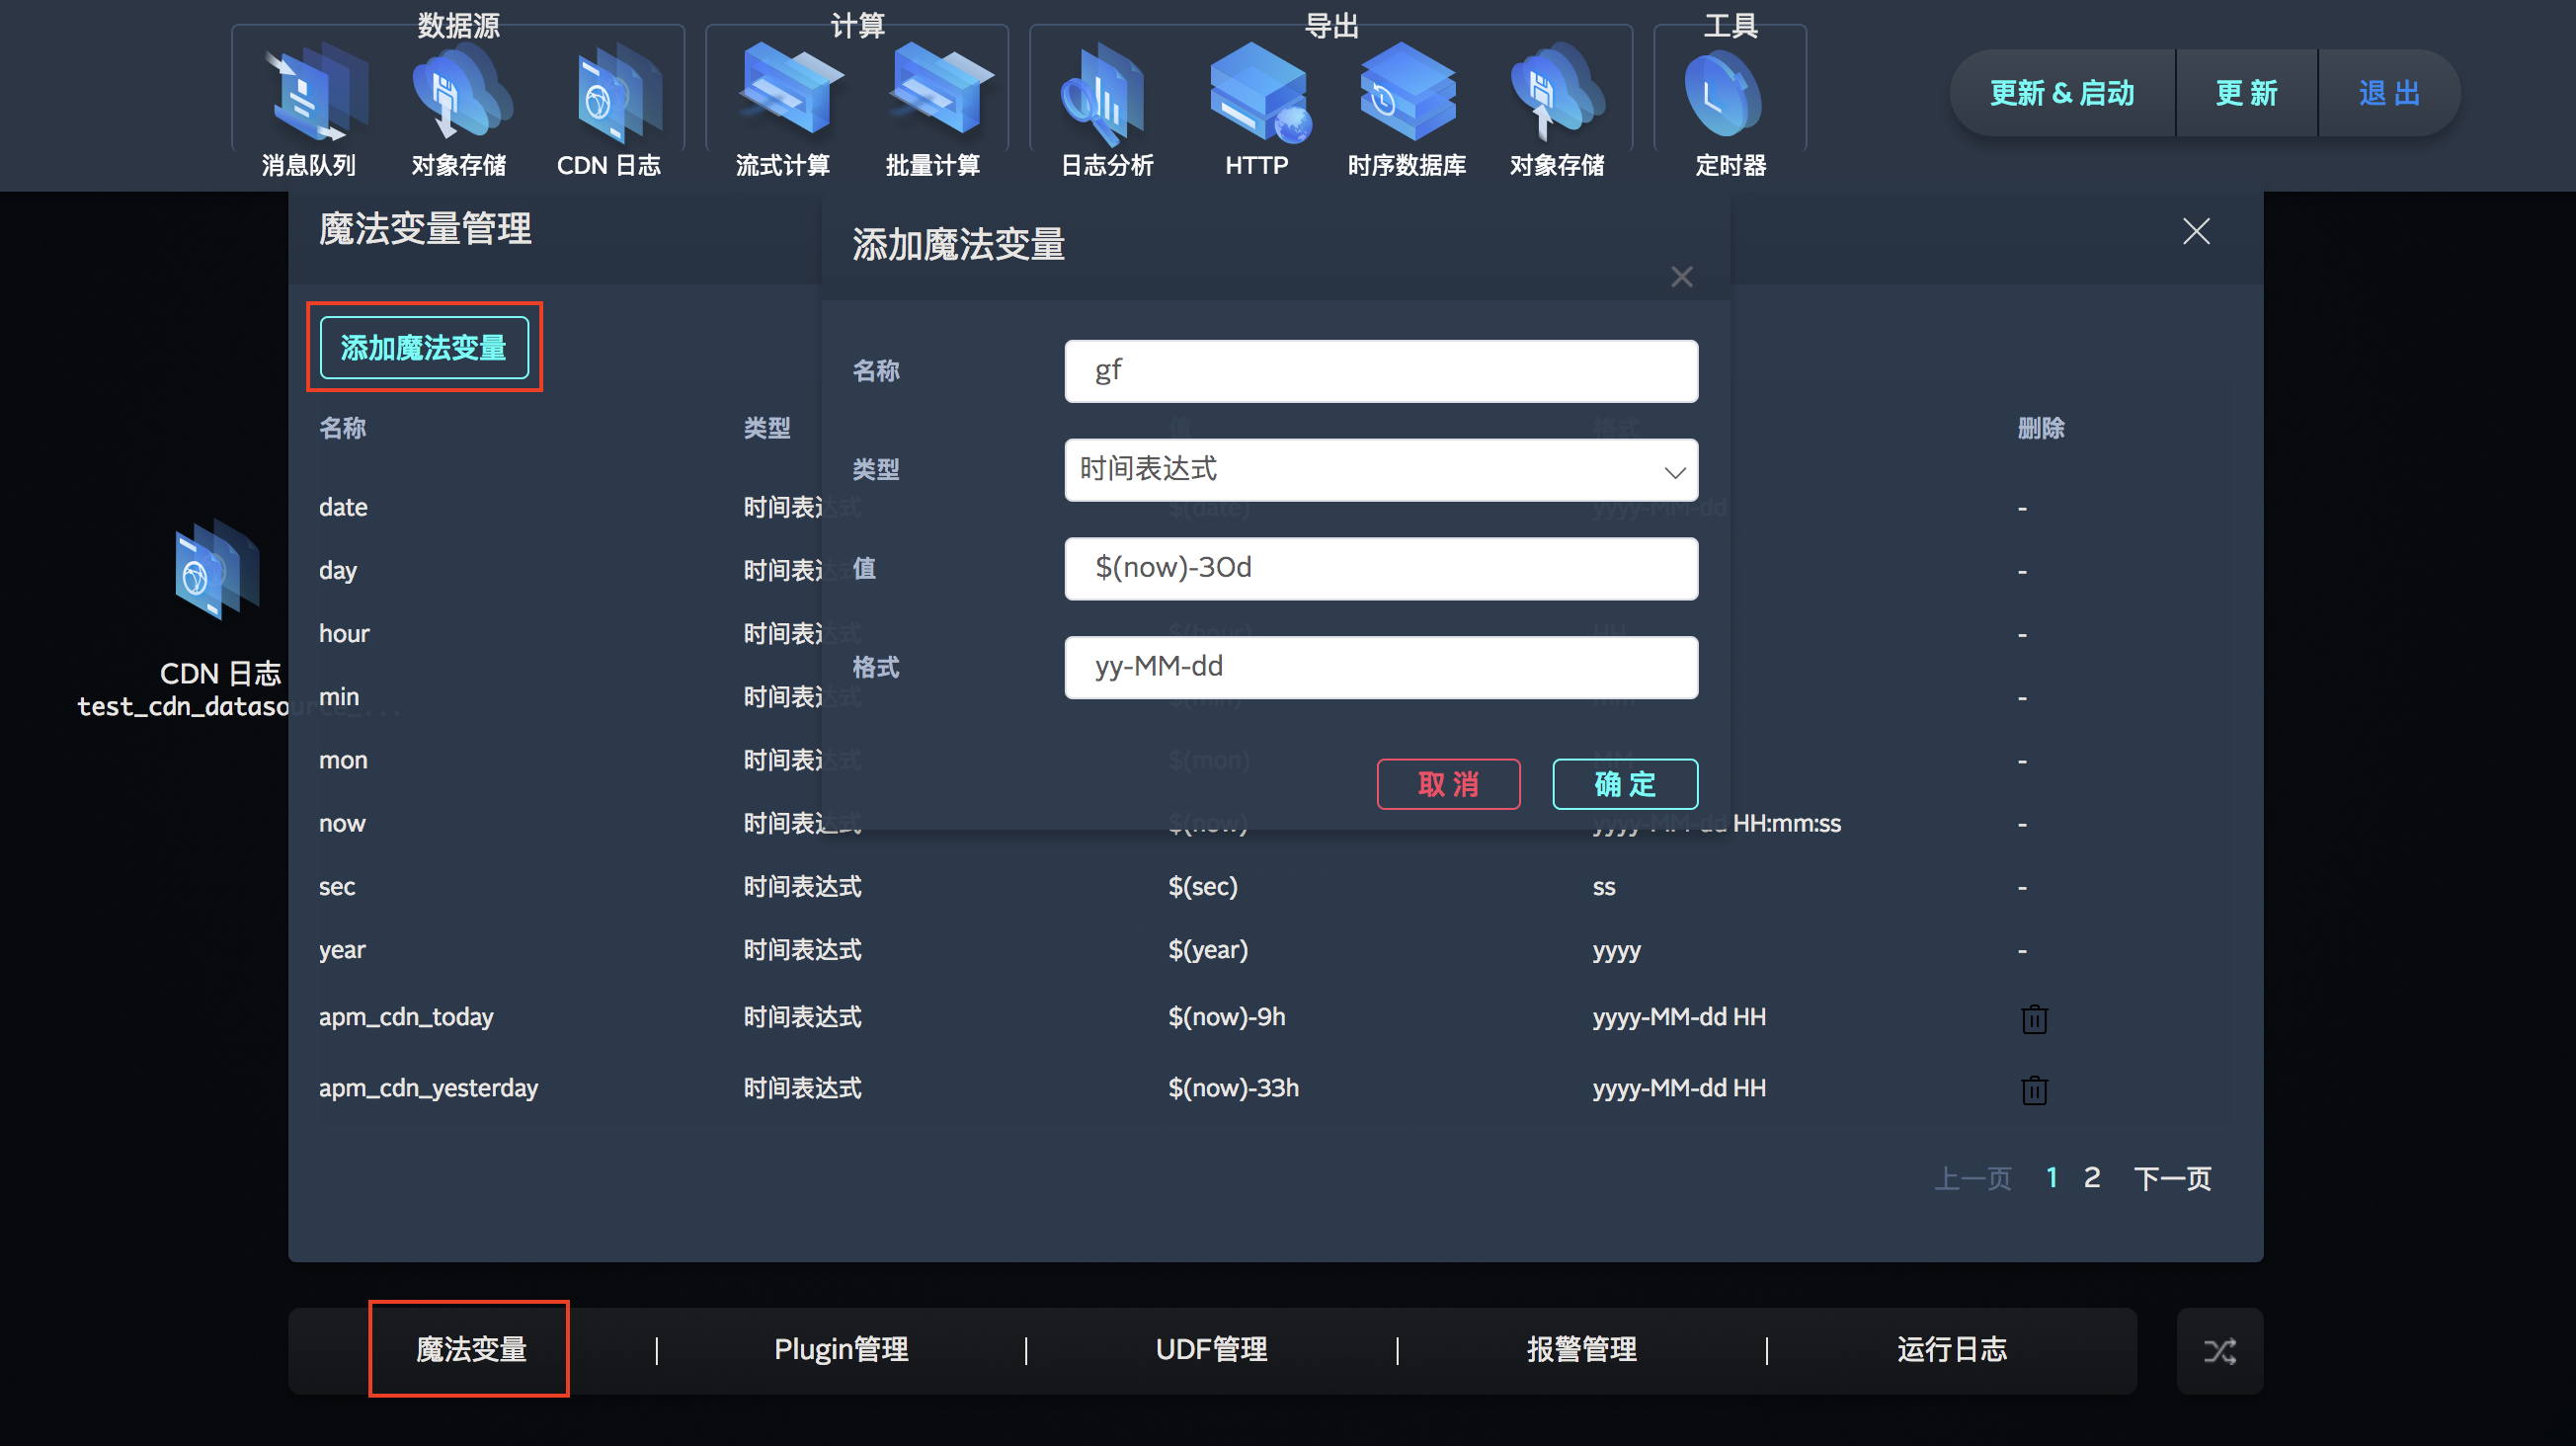Click the ss format cell

pyautogui.click(x=1604, y=886)
